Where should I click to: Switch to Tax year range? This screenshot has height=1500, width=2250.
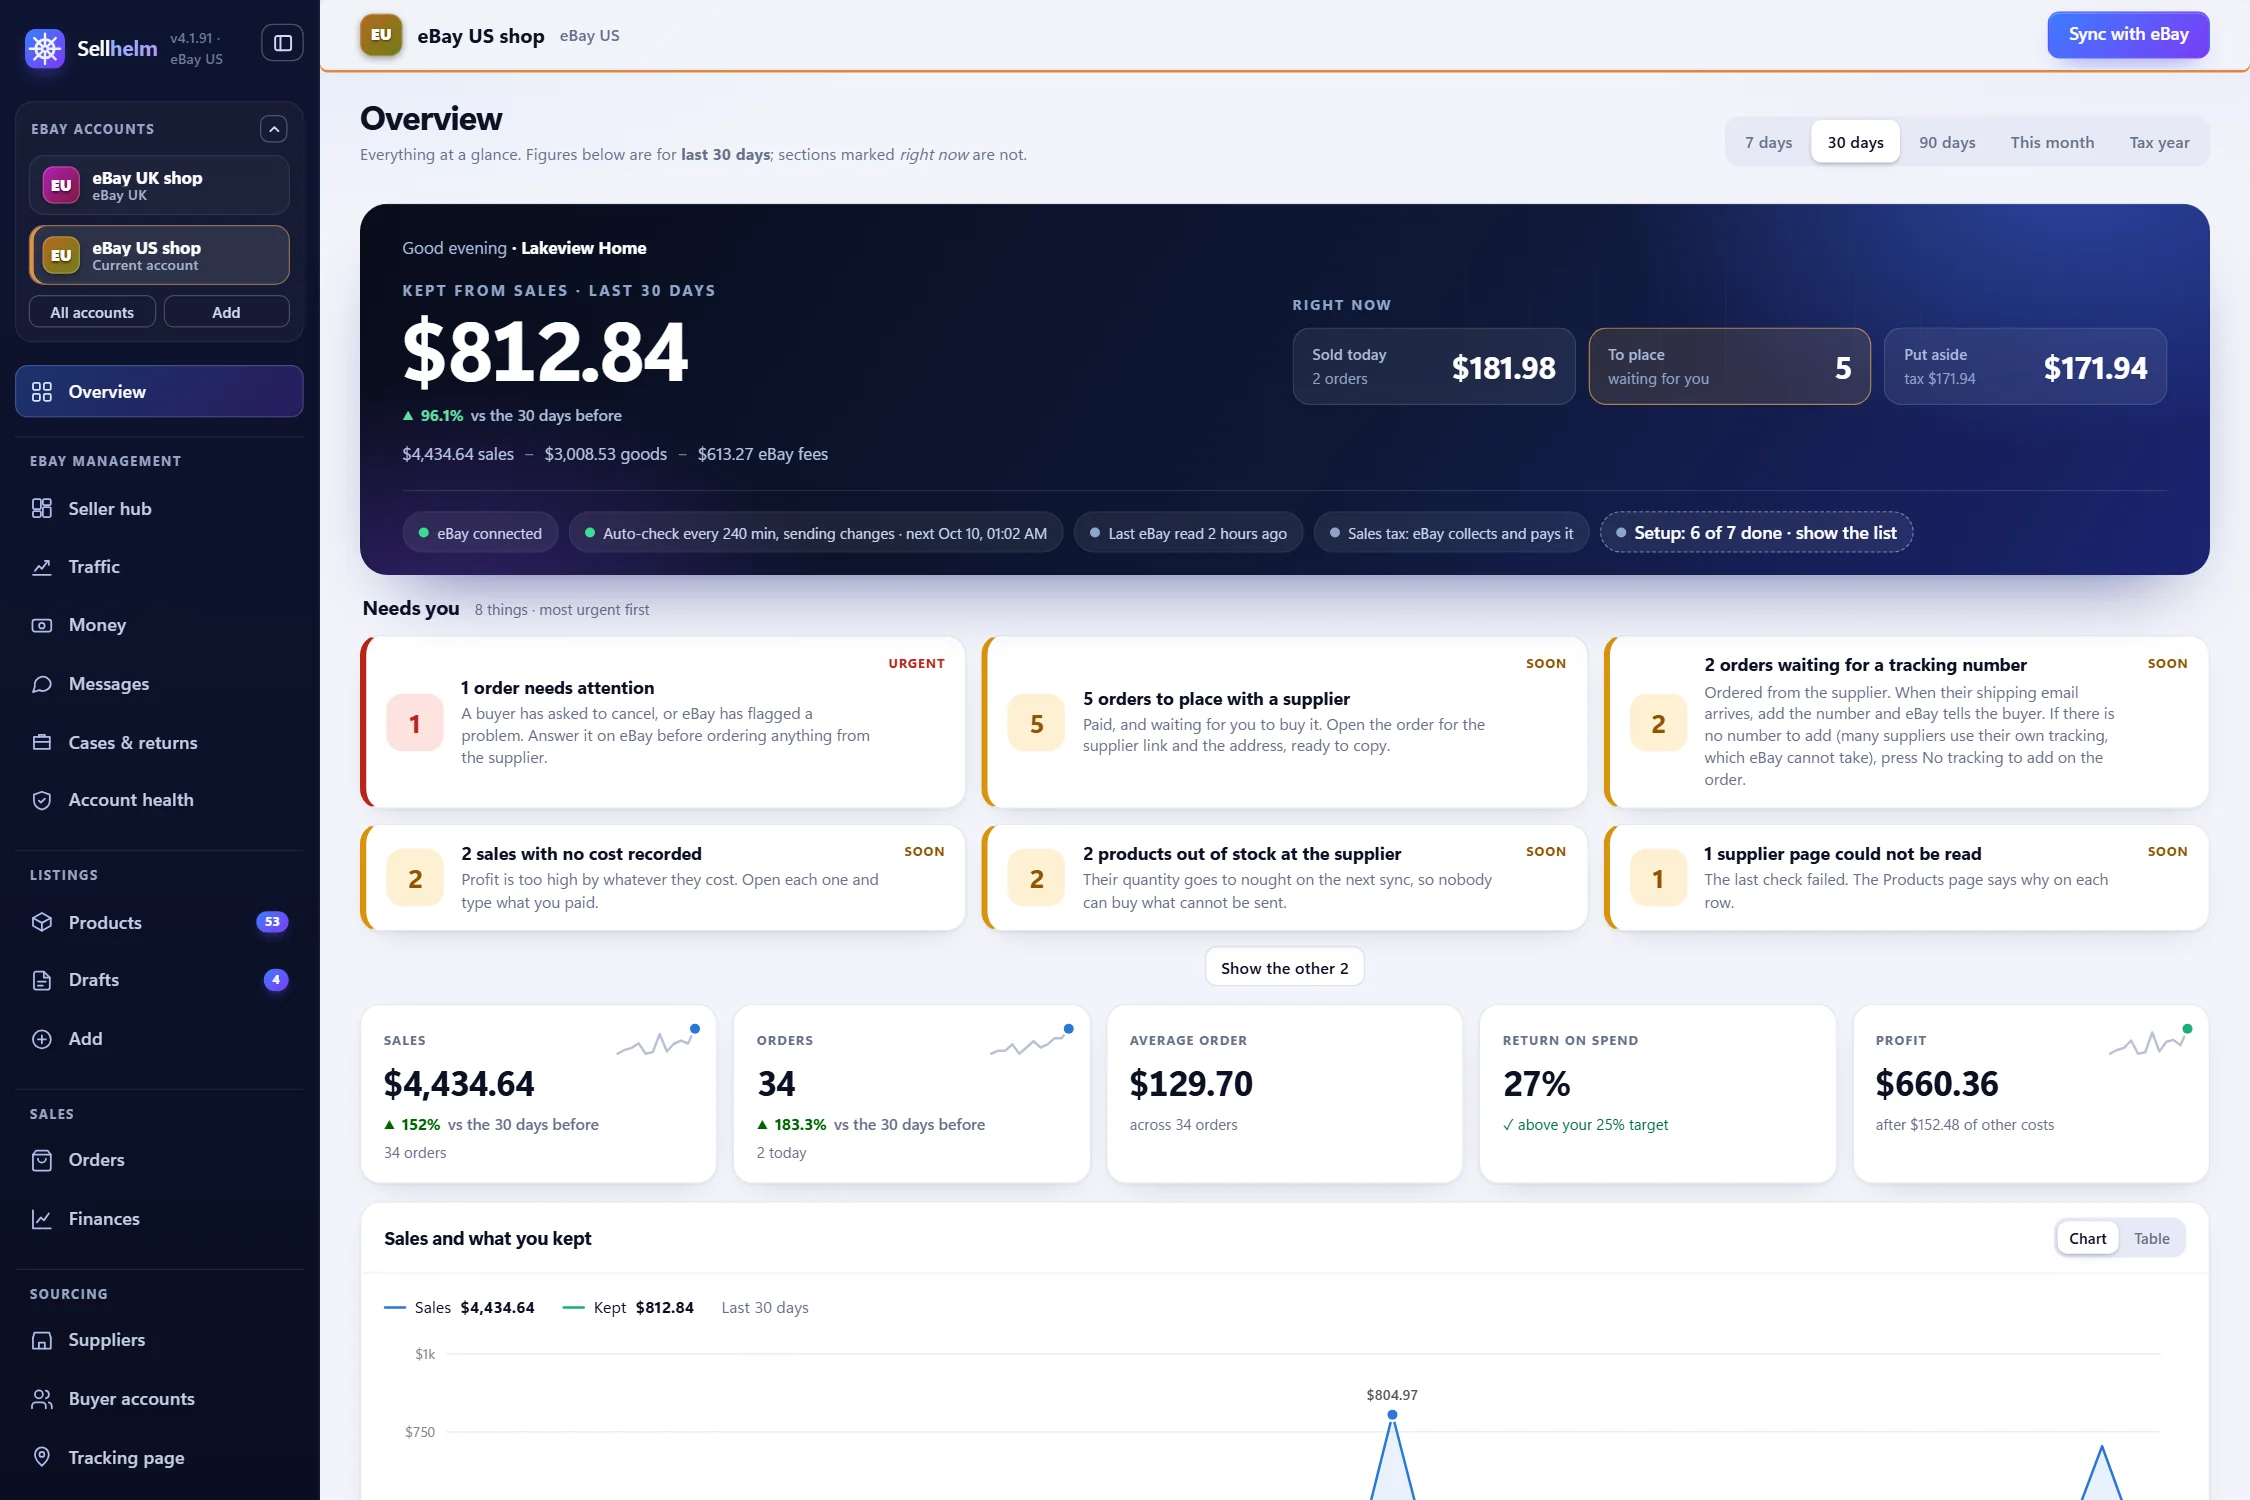tap(2159, 142)
